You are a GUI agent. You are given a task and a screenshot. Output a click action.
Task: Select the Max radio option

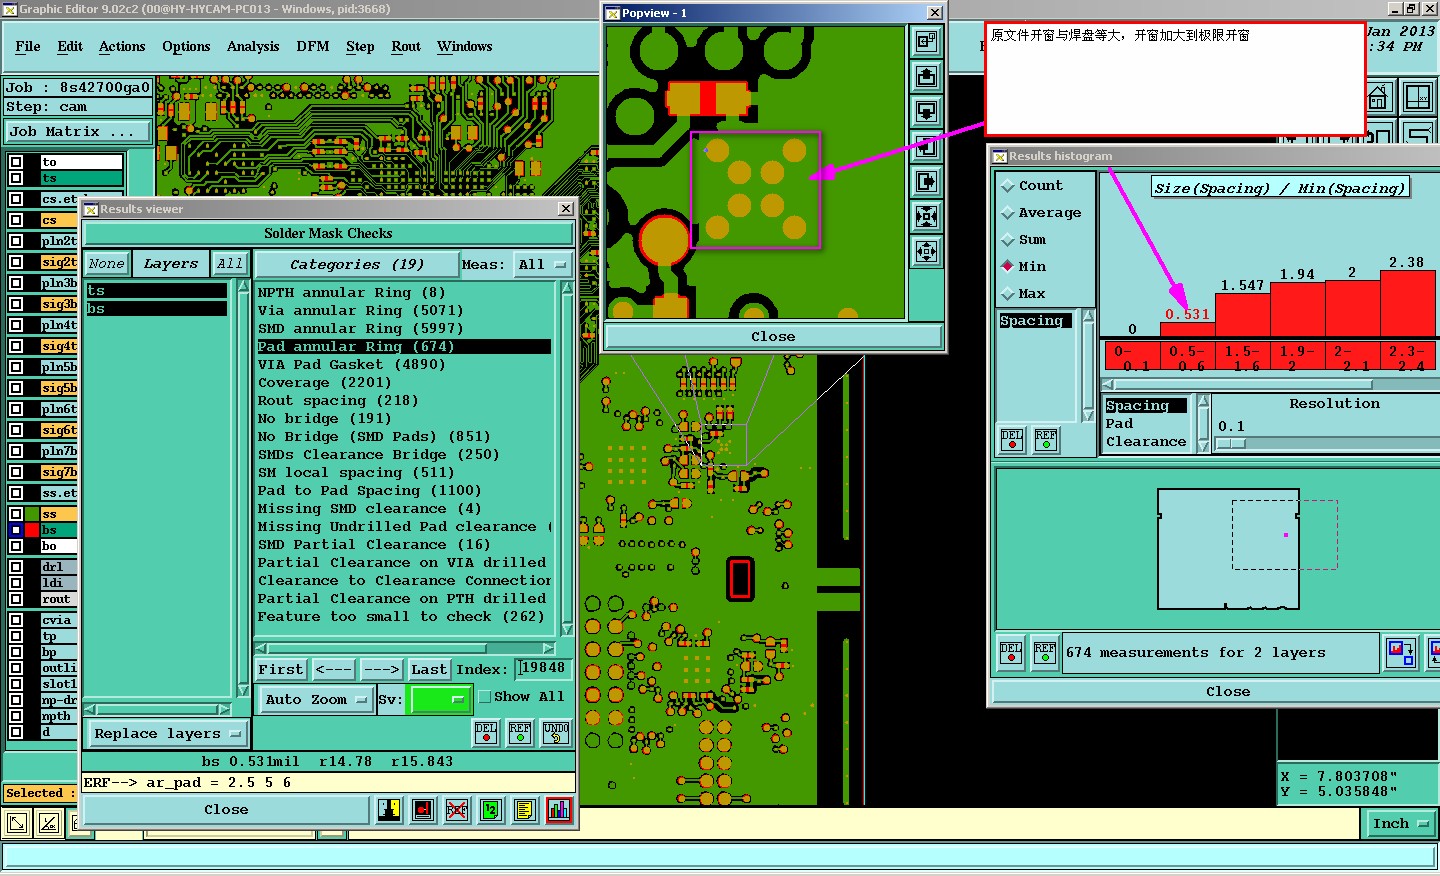click(x=1008, y=294)
